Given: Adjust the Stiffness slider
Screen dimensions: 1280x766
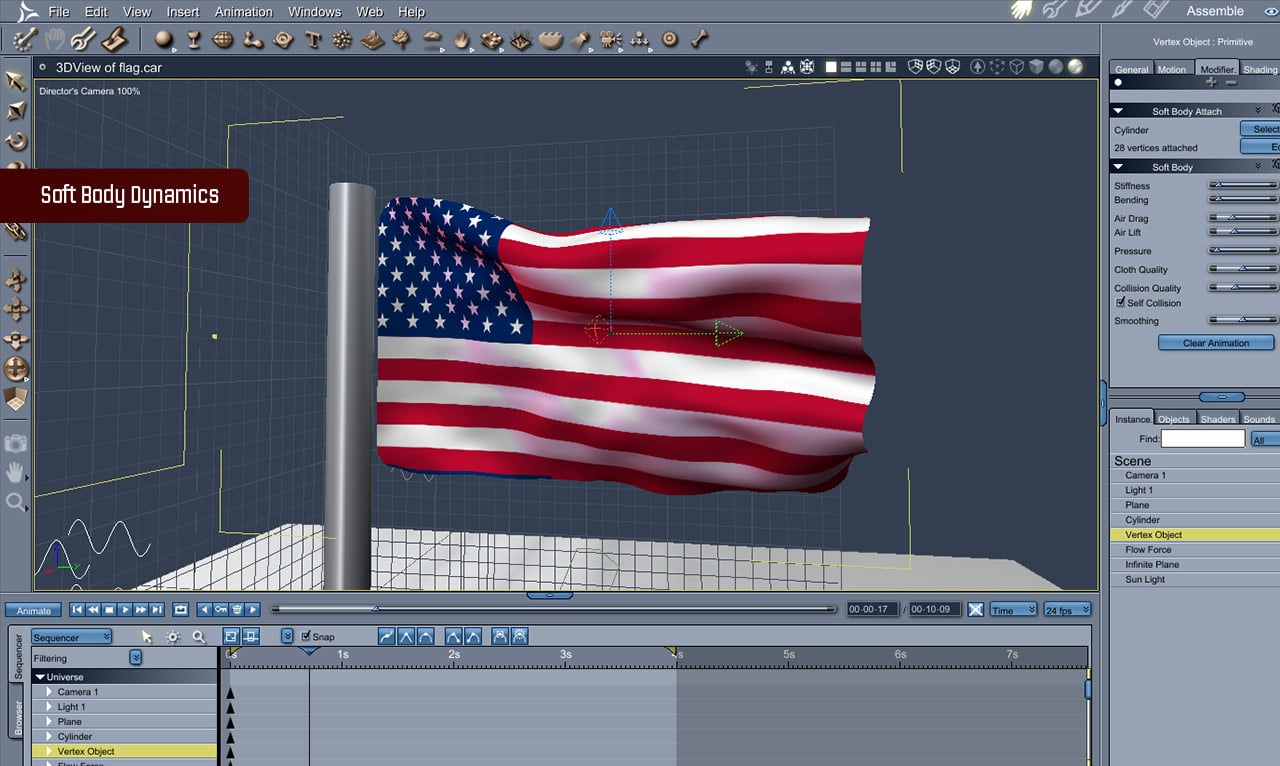Looking at the screenshot, I should point(1242,185).
